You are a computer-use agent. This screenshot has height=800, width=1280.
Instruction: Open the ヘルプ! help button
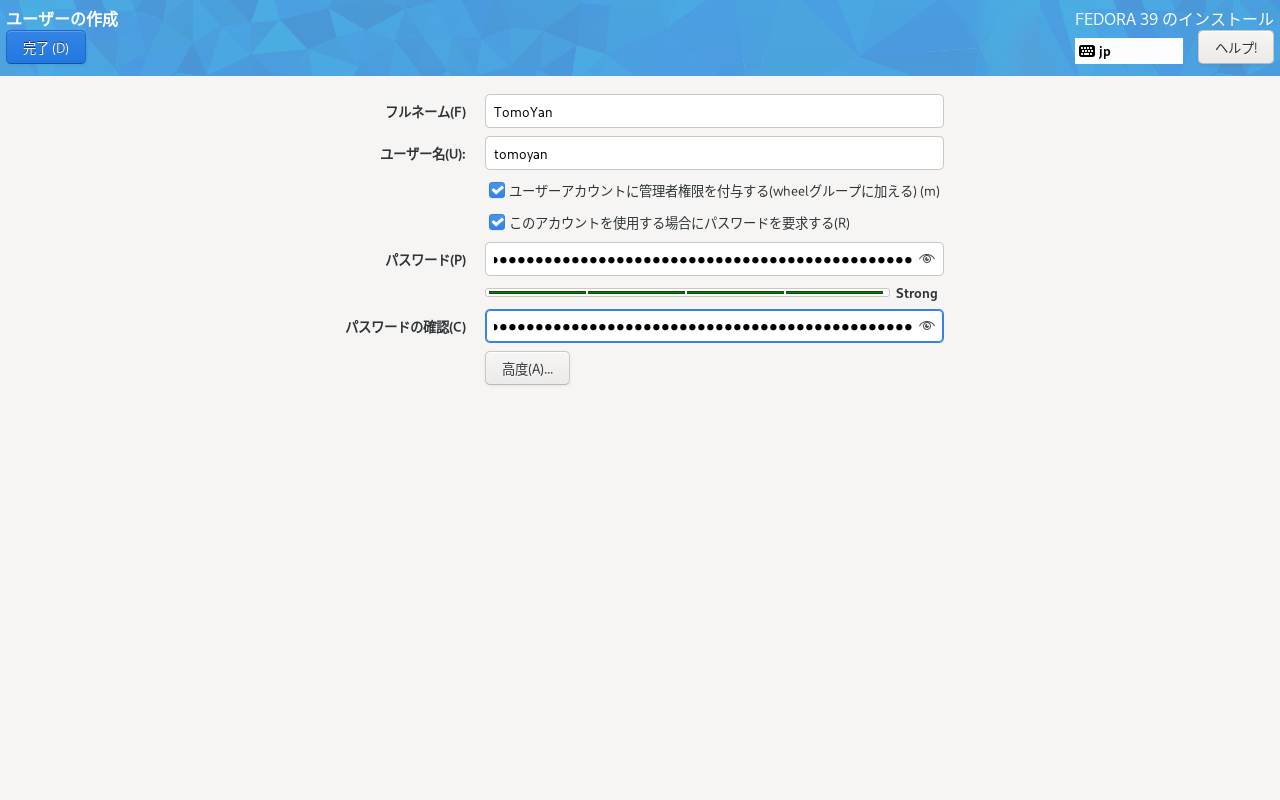pos(1235,47)
